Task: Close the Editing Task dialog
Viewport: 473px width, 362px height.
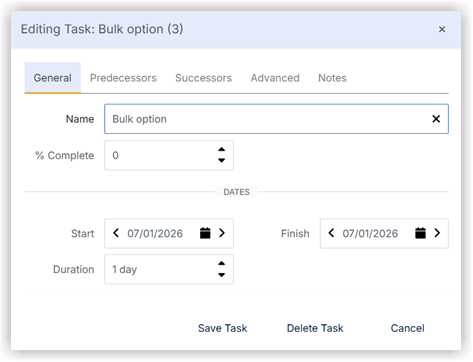Action: click(442, 29)
